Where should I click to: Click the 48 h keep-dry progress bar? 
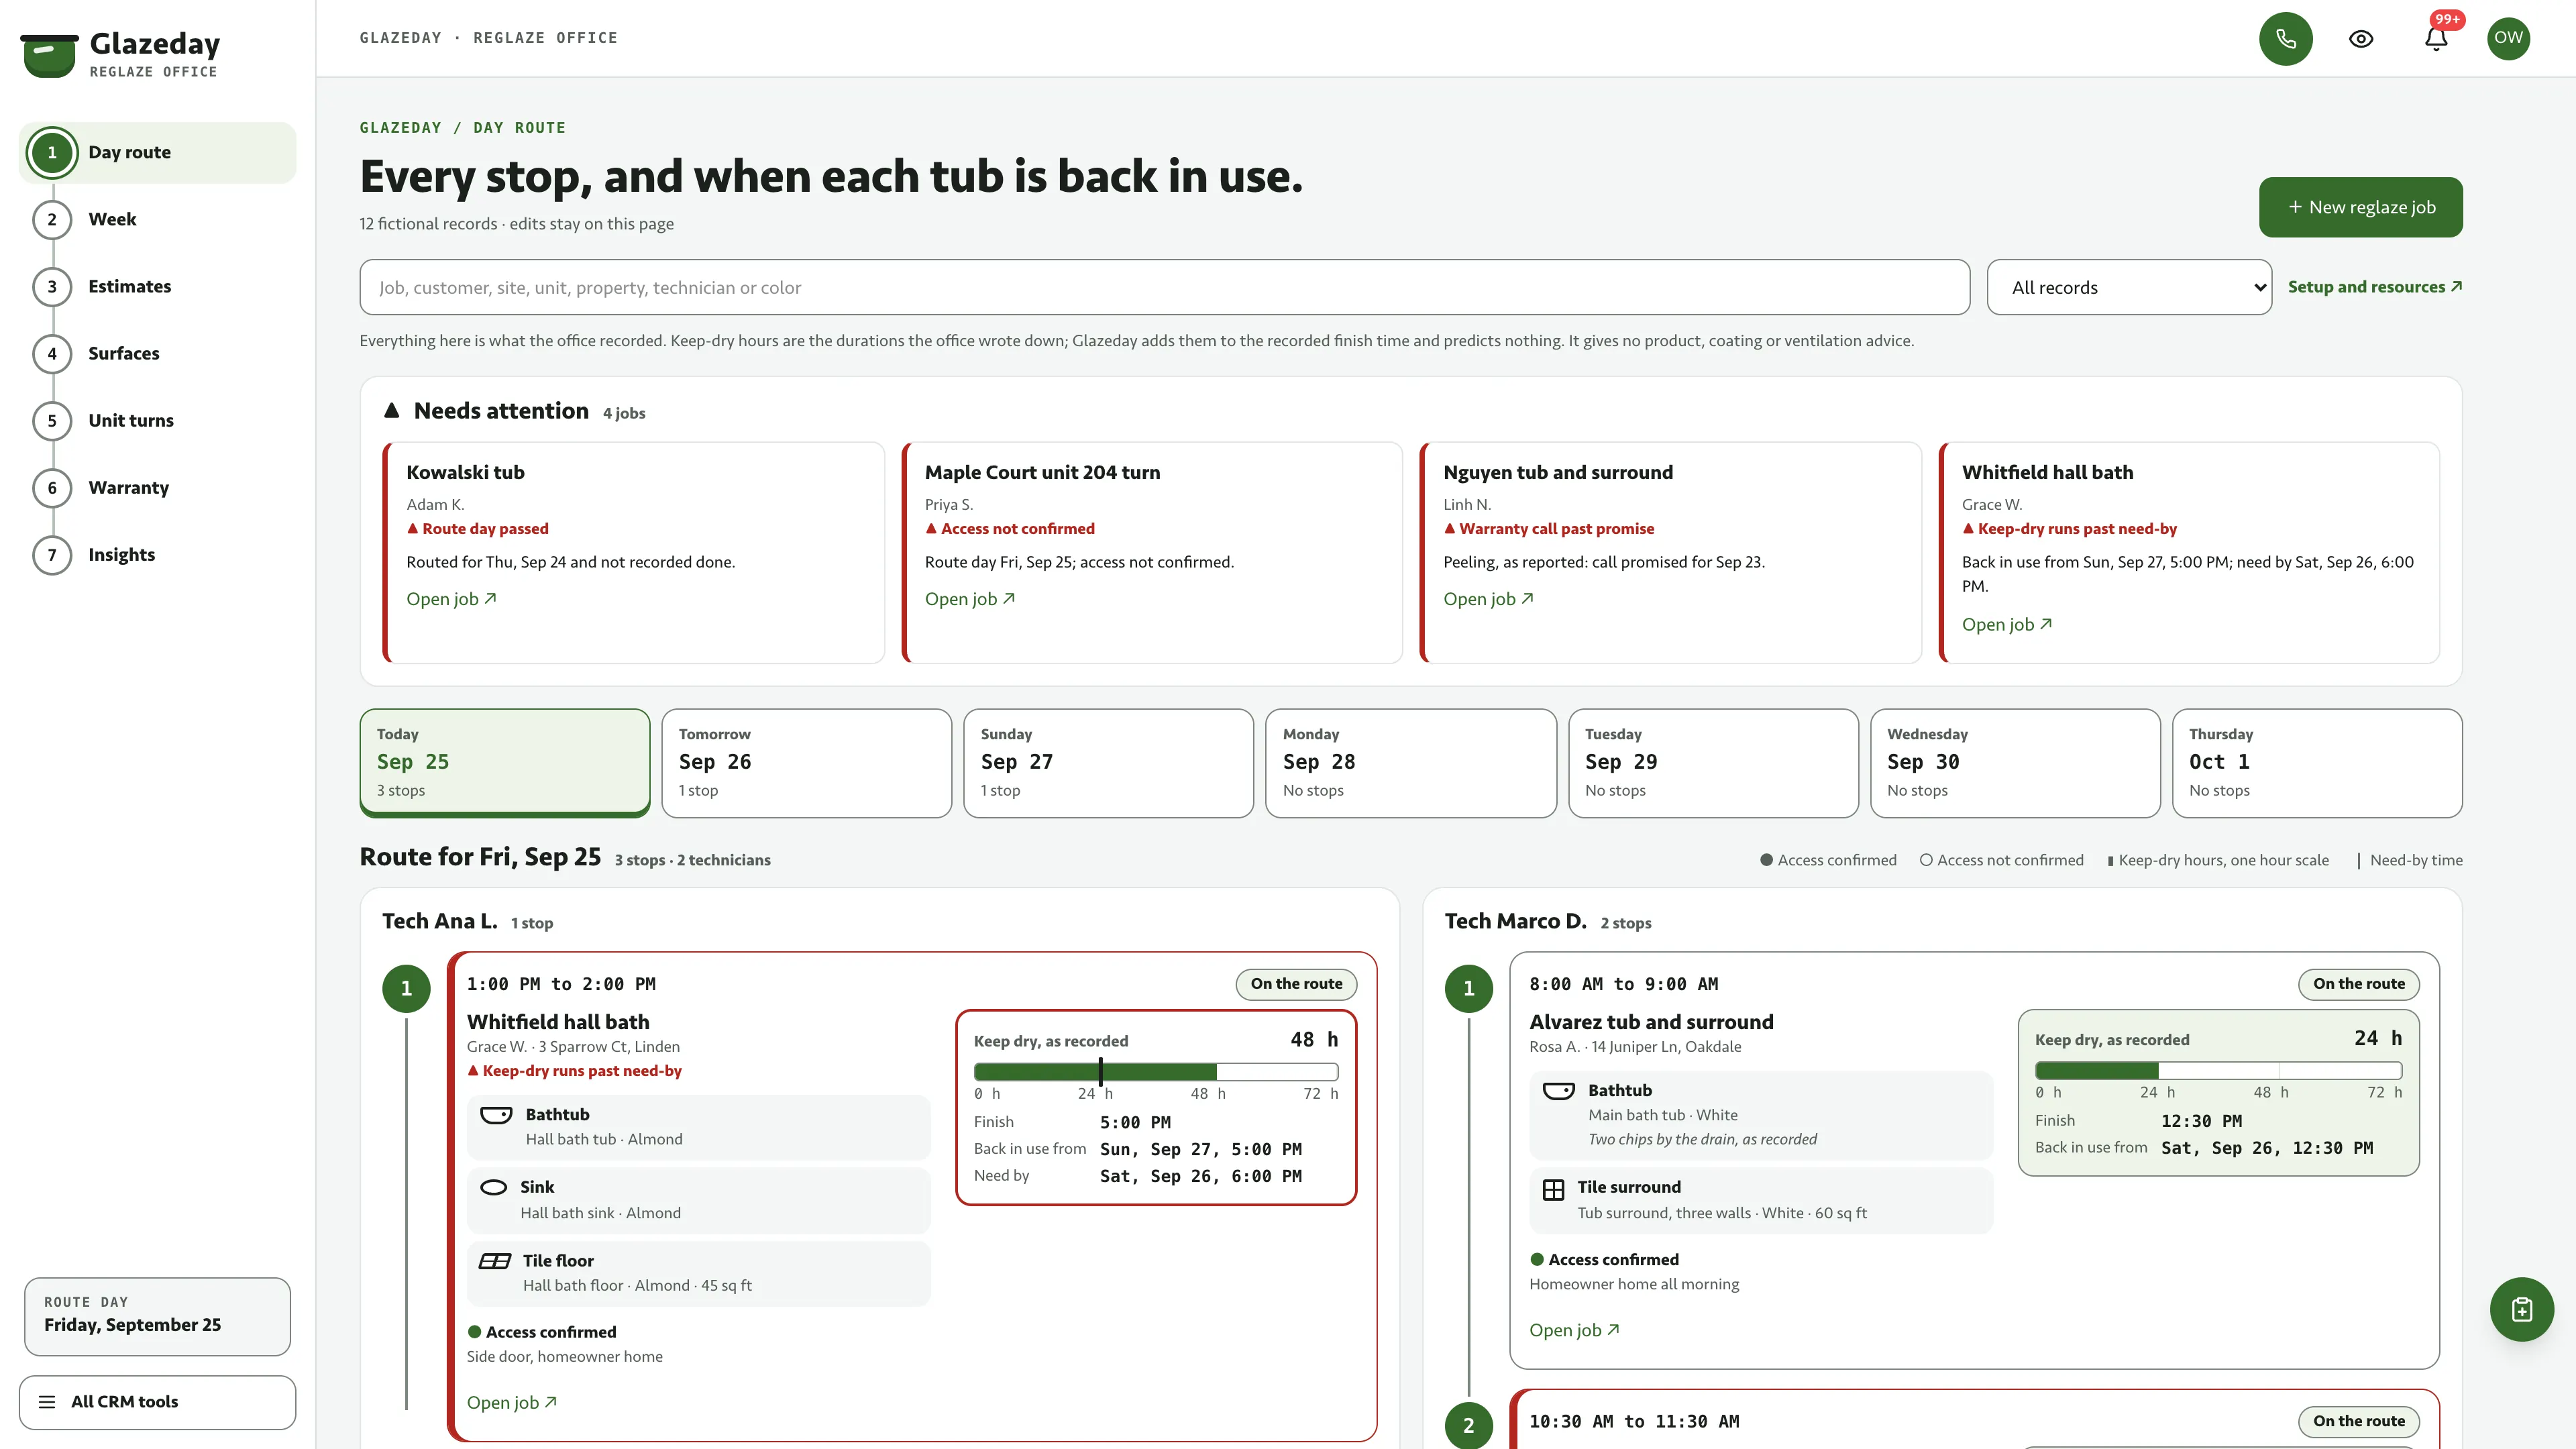tap(1156, 1071)
